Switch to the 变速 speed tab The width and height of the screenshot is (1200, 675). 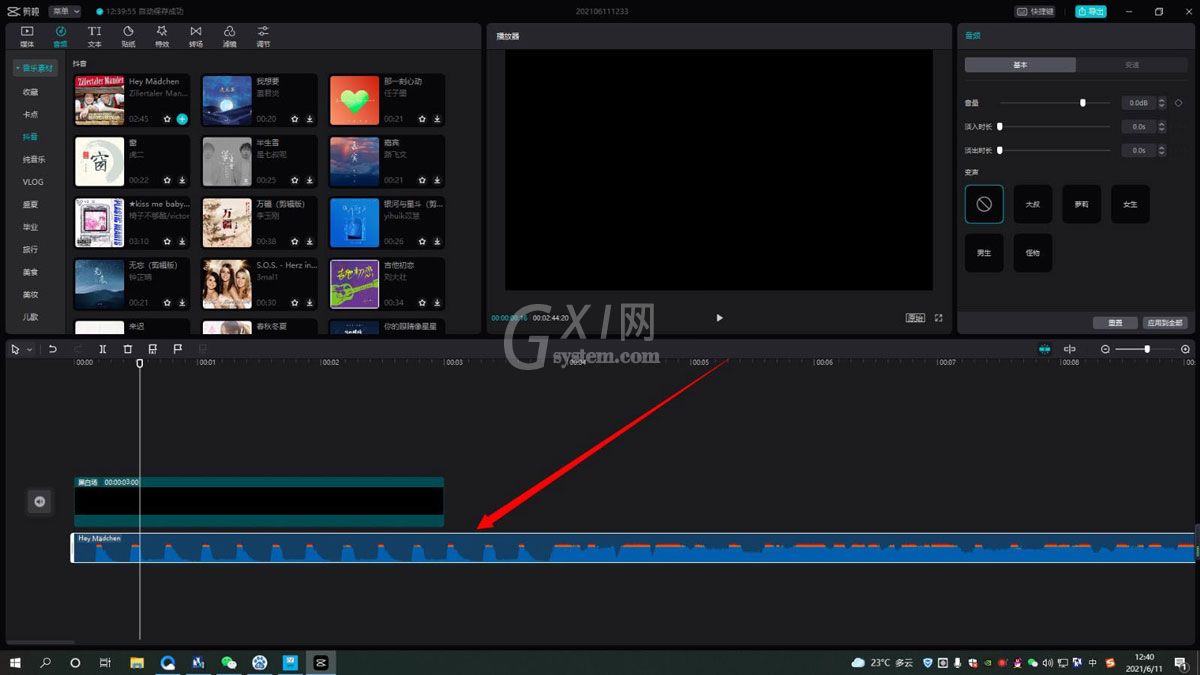(x=1132, y=64)
